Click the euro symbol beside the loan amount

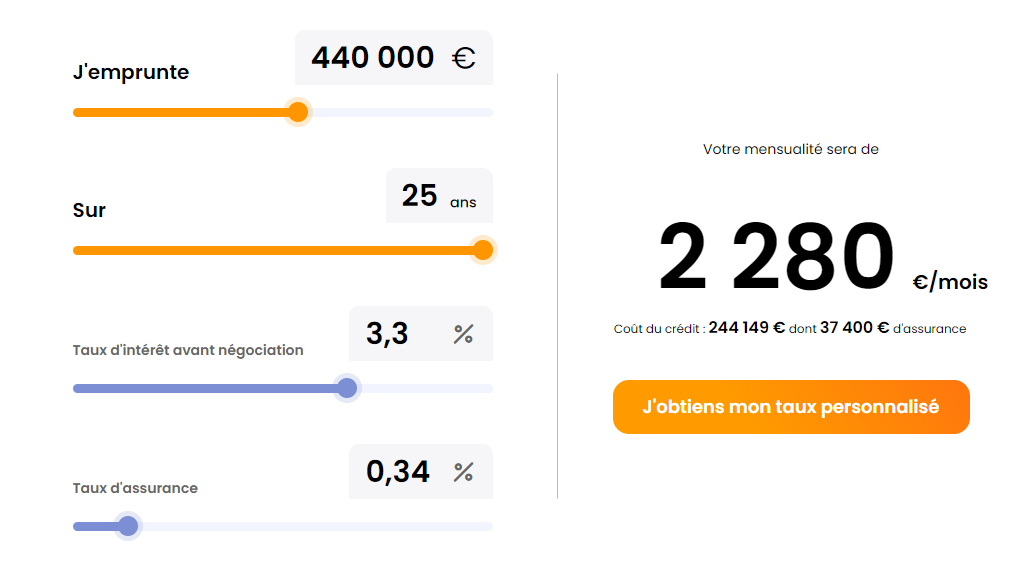pyautogui.click(x=463, y=58)
